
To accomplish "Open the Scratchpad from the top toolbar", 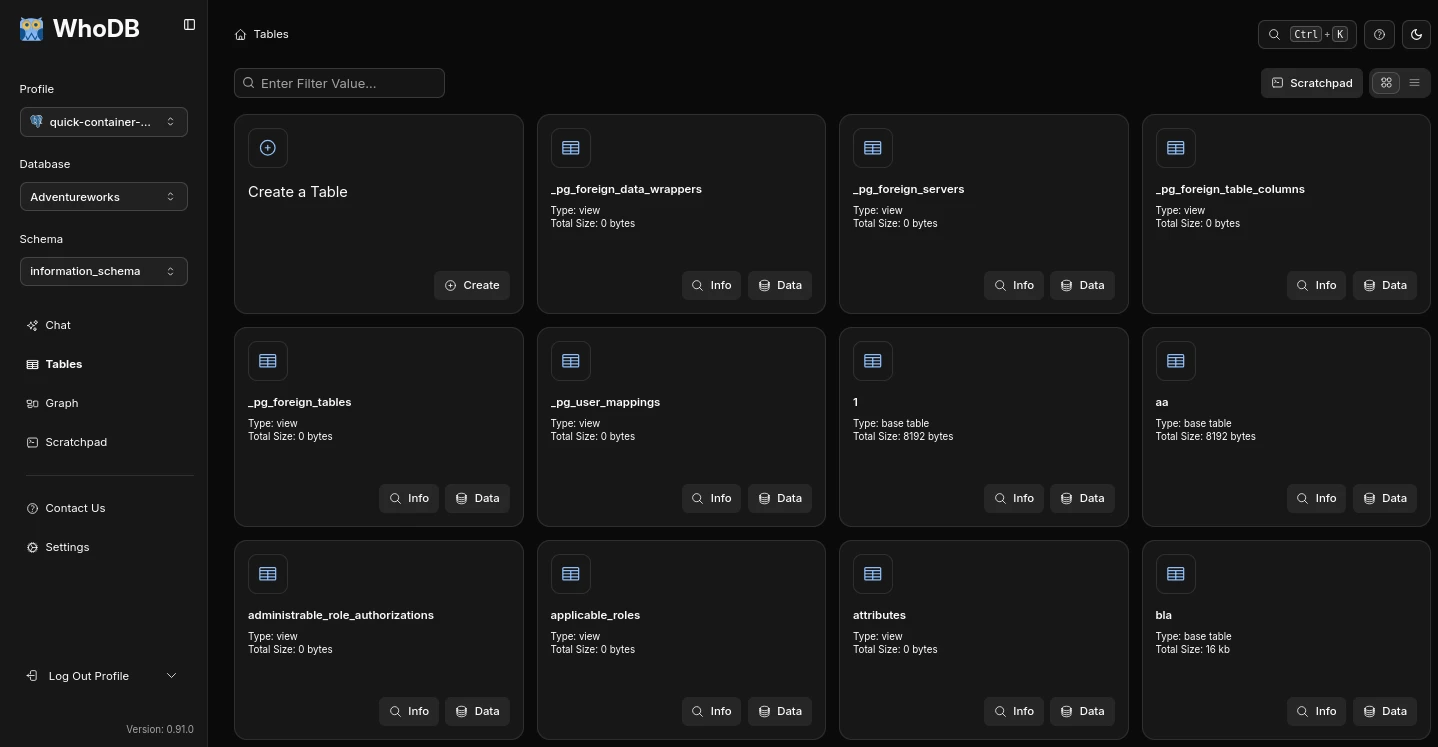I will coord(1311,83).
